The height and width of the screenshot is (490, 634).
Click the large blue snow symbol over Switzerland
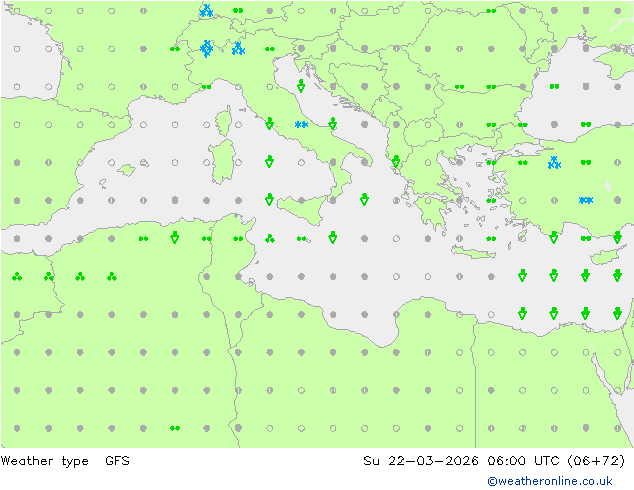pyautogui.click(x=207, y=49)
